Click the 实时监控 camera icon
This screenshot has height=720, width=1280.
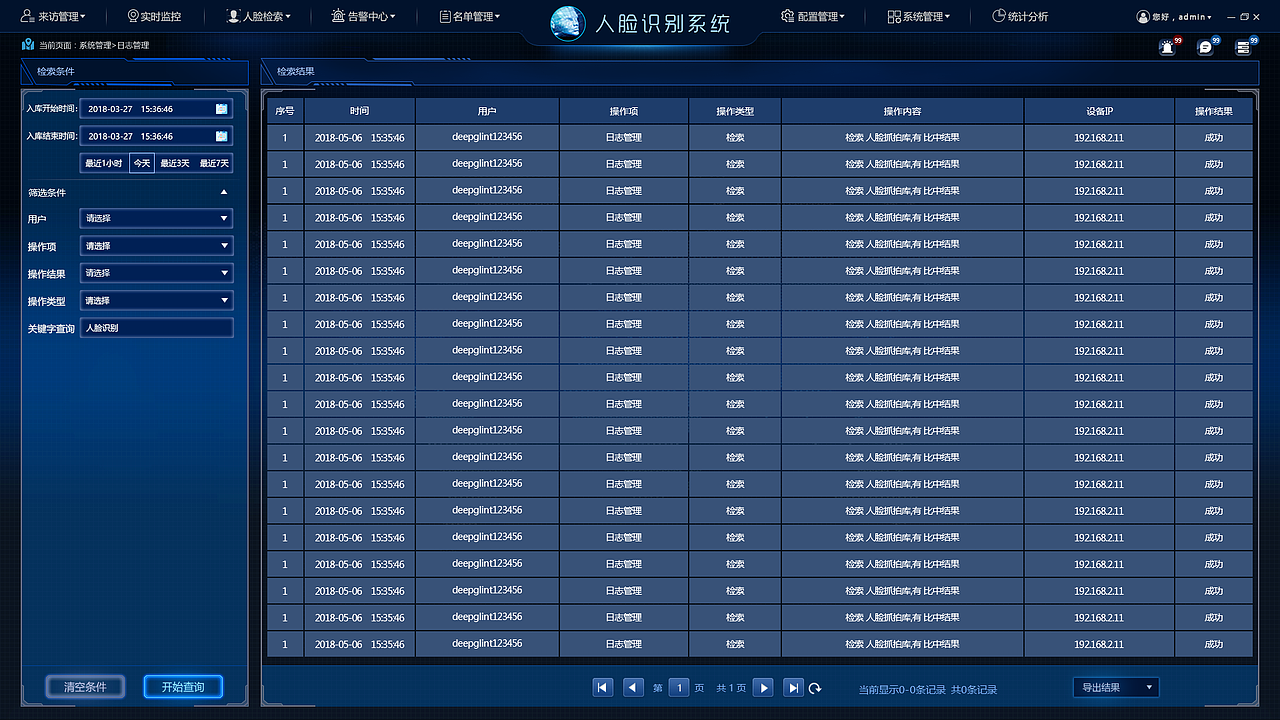tap(133, 16)
